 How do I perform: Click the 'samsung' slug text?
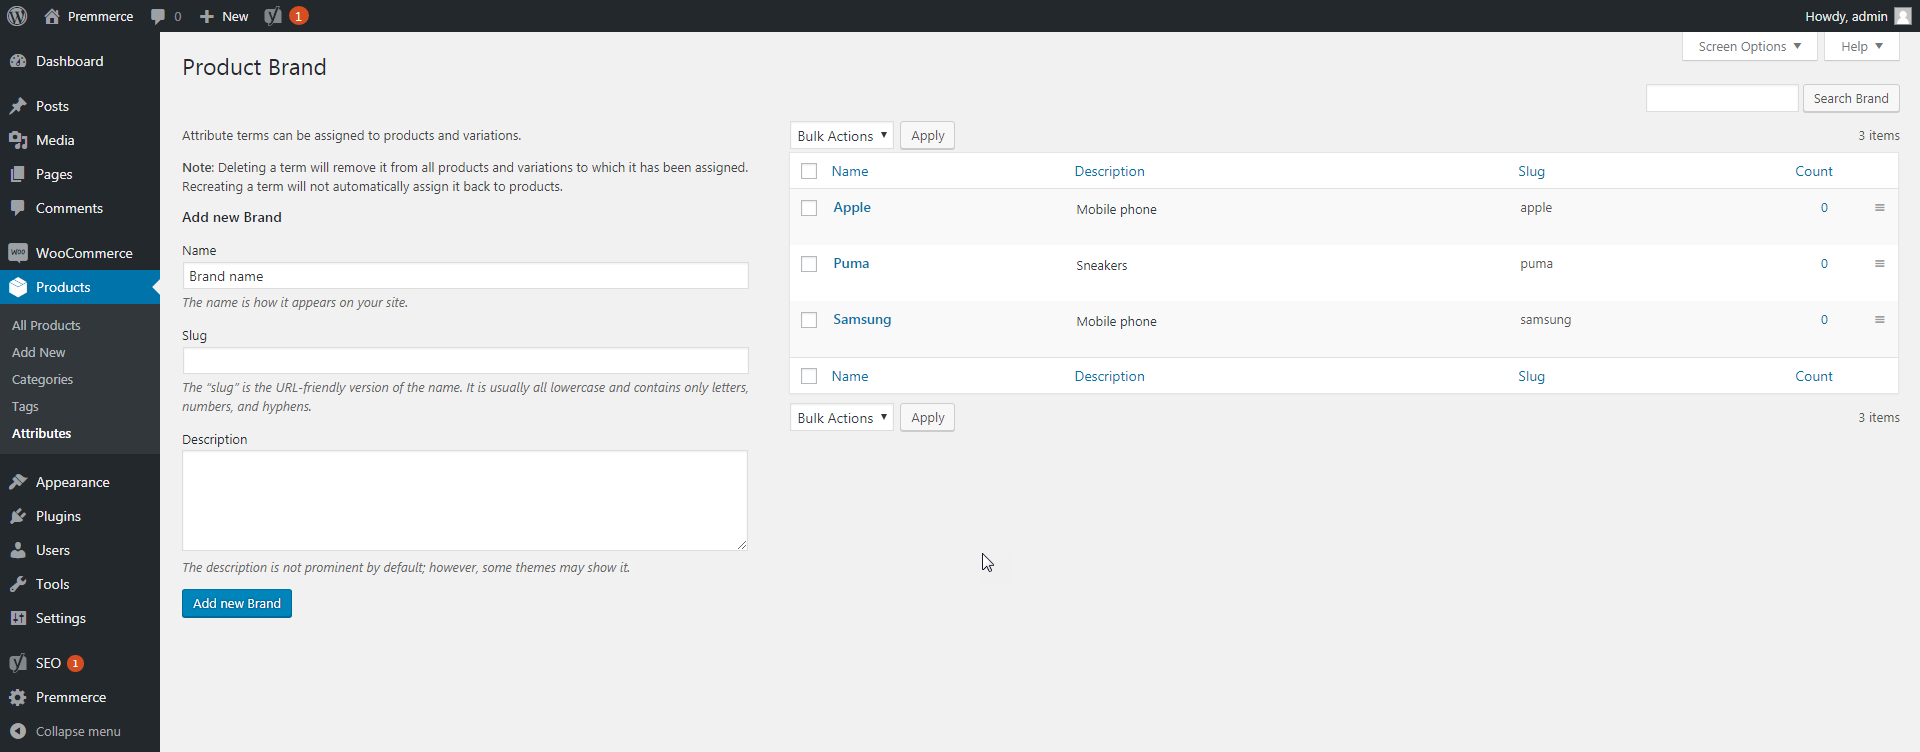[x=1545, y=320]
